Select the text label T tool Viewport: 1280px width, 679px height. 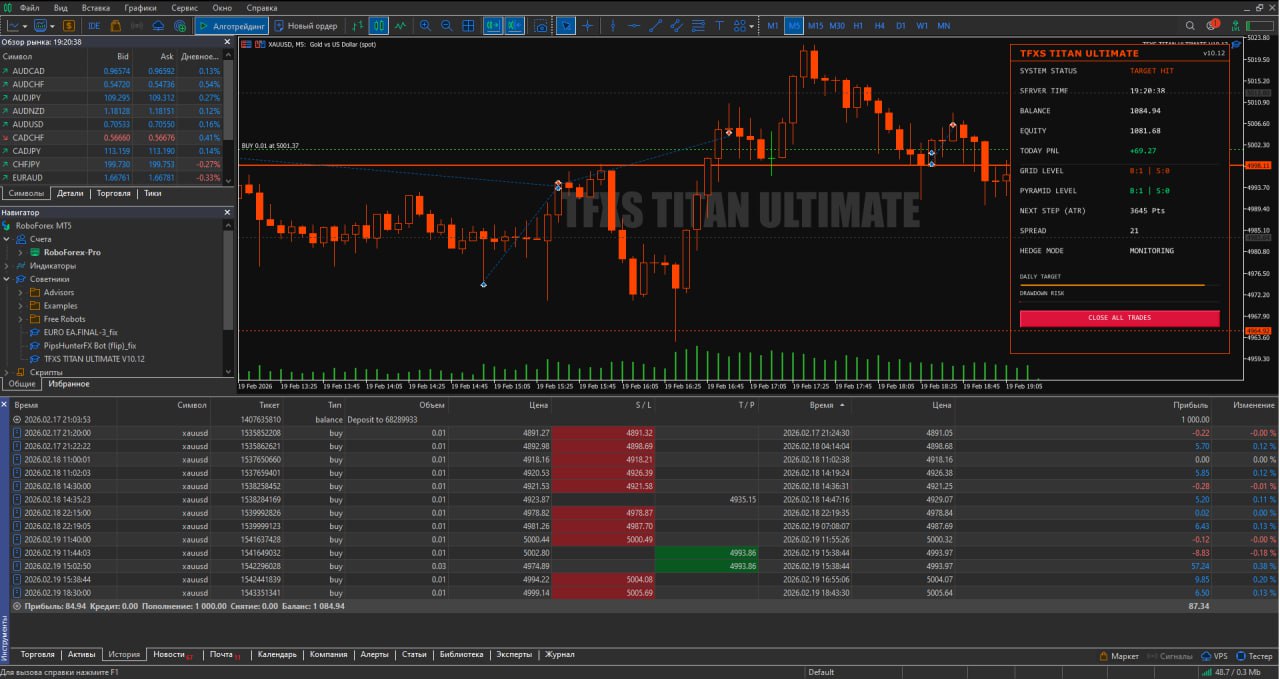[719, 26]
